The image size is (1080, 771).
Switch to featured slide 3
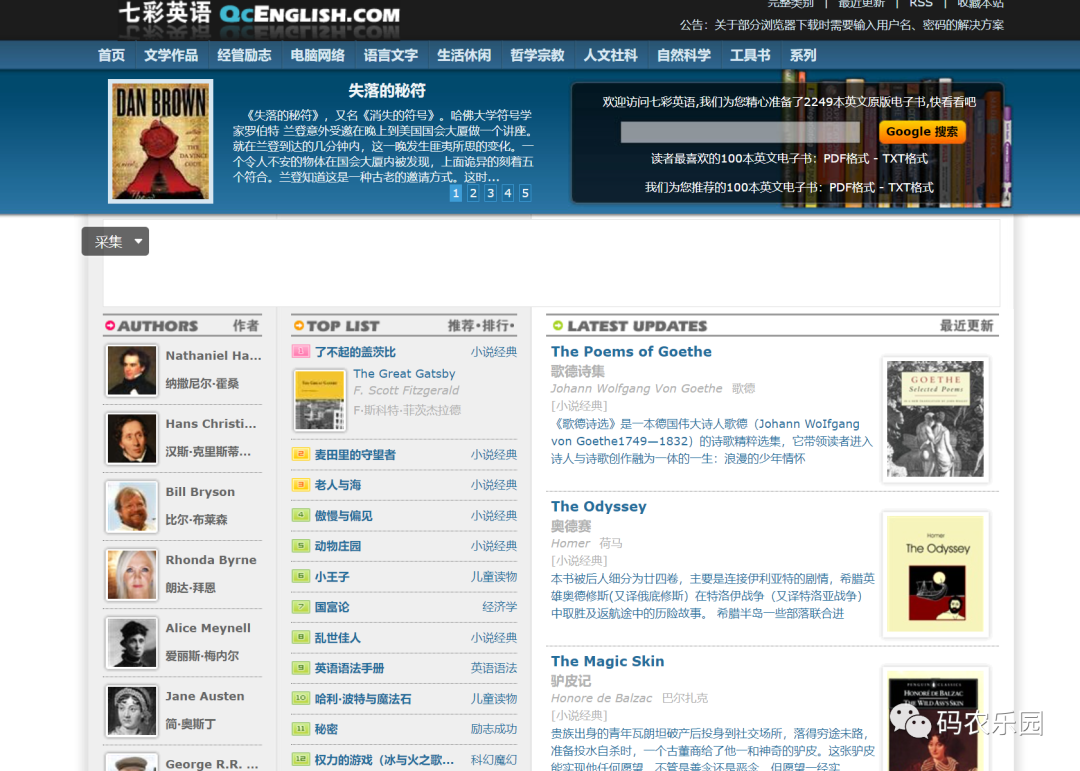490,193
